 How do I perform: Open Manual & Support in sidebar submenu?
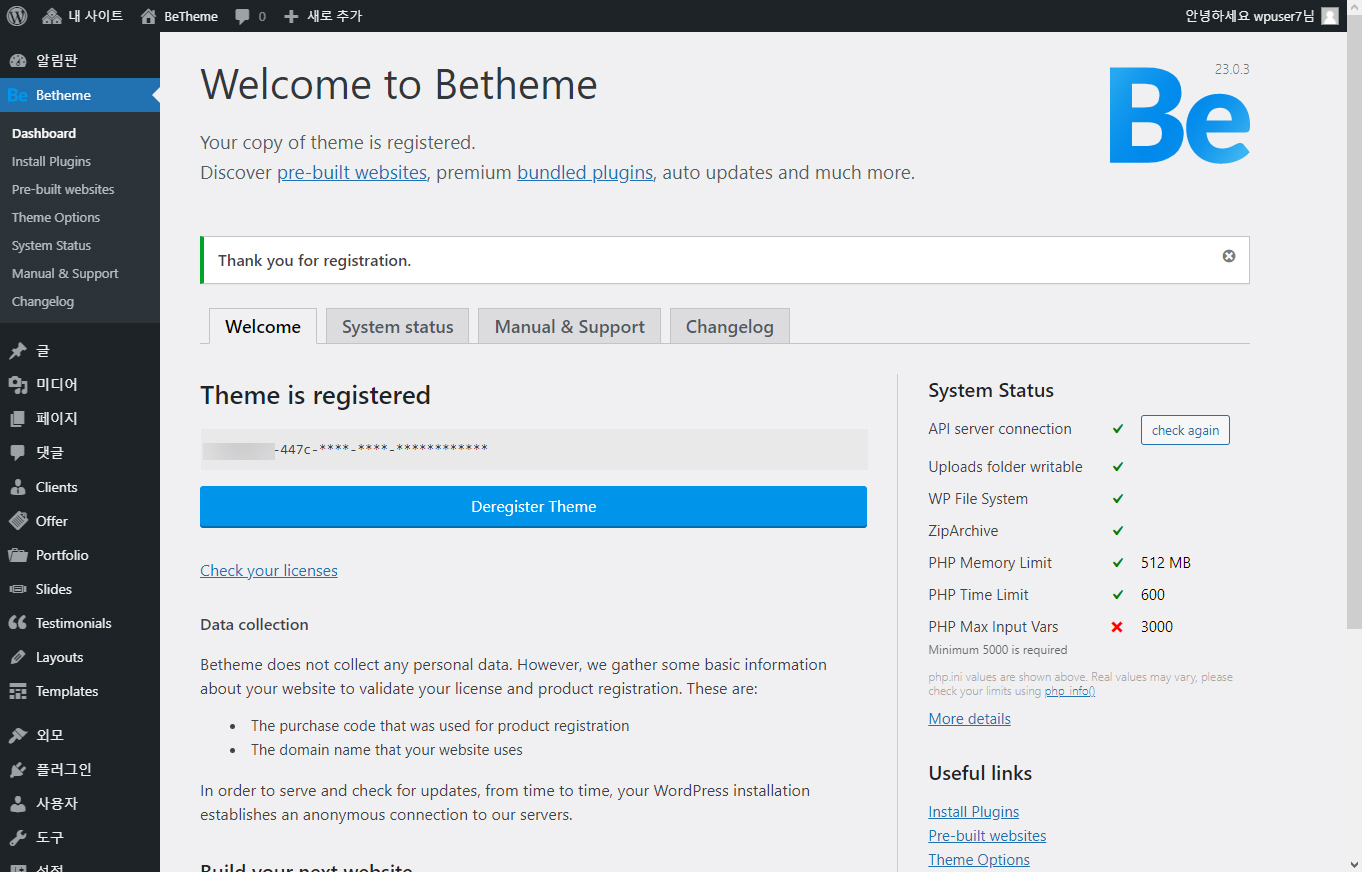tap(65, 273)
